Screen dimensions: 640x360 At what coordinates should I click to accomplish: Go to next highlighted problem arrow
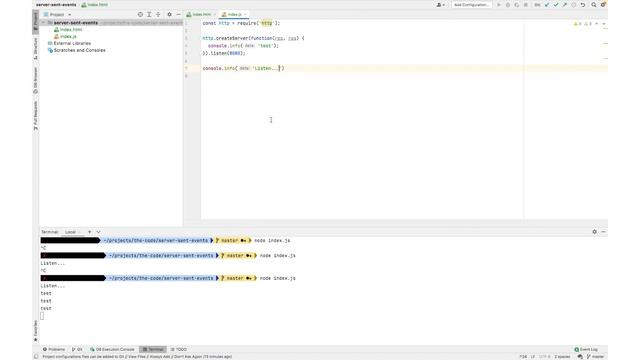click(x=604, y=24)
